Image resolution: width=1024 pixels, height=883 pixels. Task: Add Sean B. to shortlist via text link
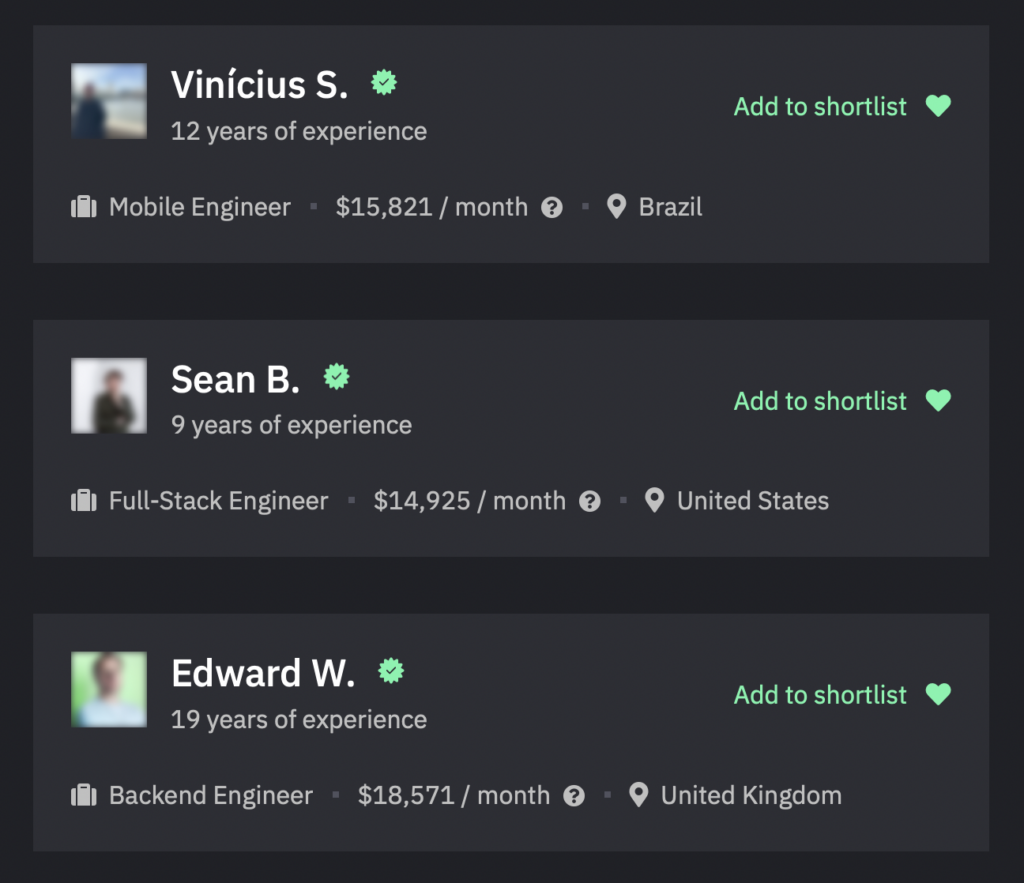(x=820, y=401)
